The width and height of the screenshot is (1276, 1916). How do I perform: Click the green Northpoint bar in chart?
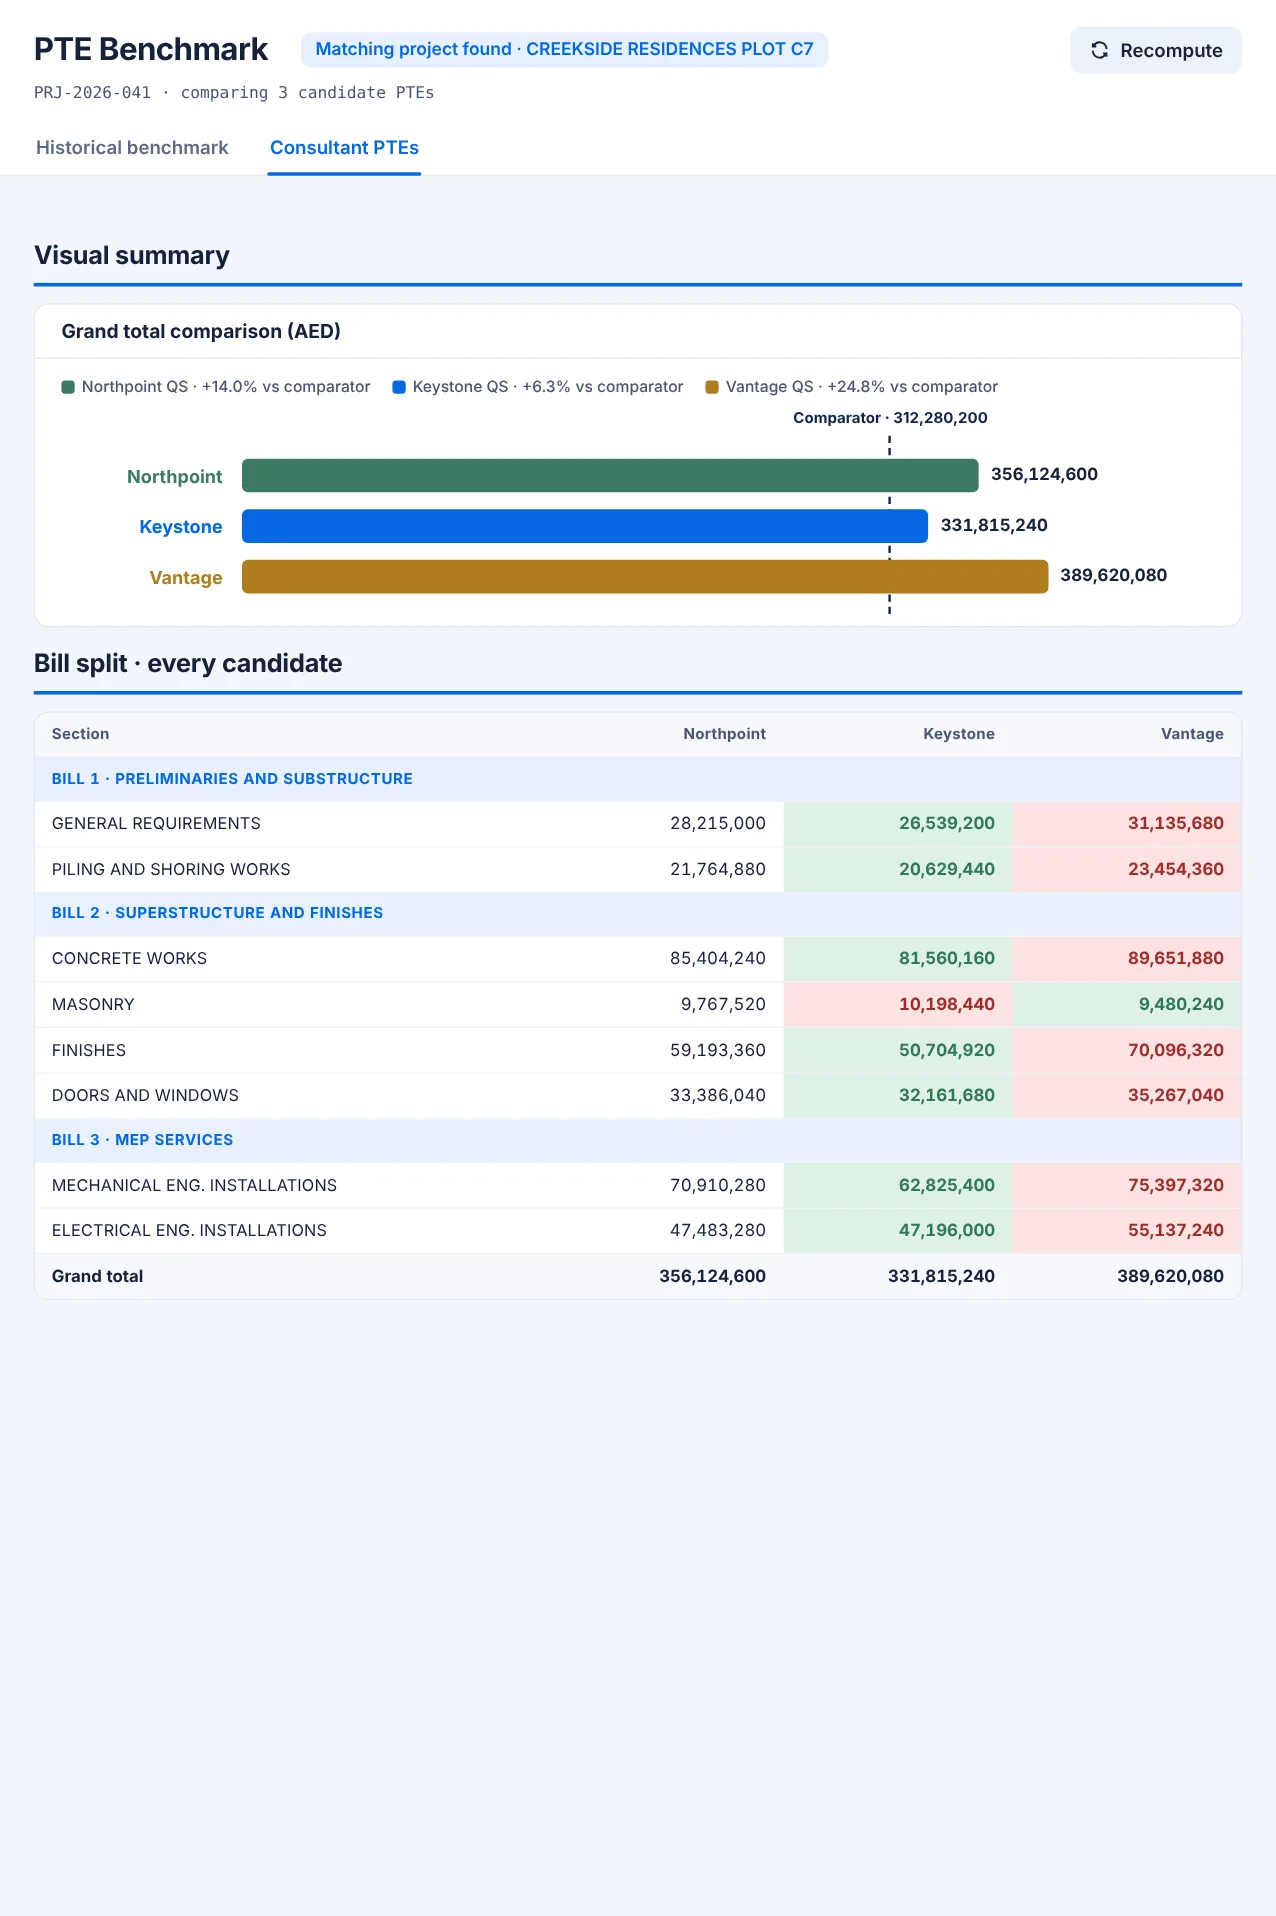[610, 476]
